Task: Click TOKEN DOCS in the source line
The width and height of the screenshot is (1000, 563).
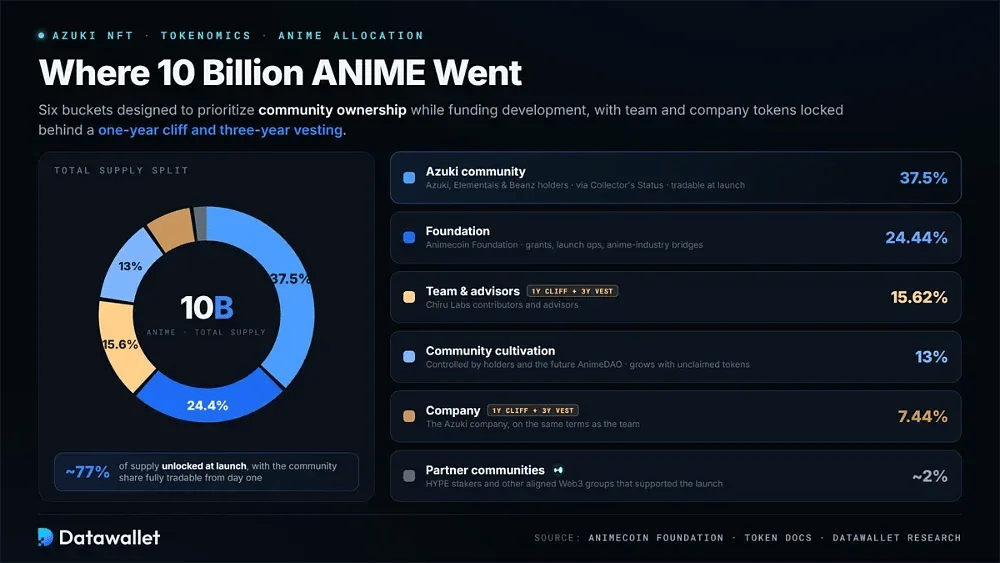Action: tap(778, 537)
